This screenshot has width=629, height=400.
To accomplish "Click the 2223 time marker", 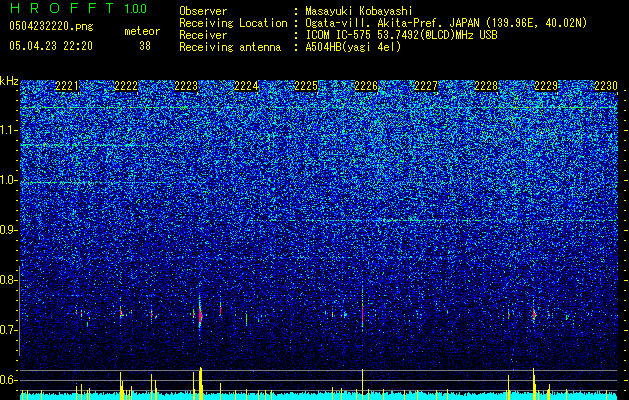I will pos(186,86).
